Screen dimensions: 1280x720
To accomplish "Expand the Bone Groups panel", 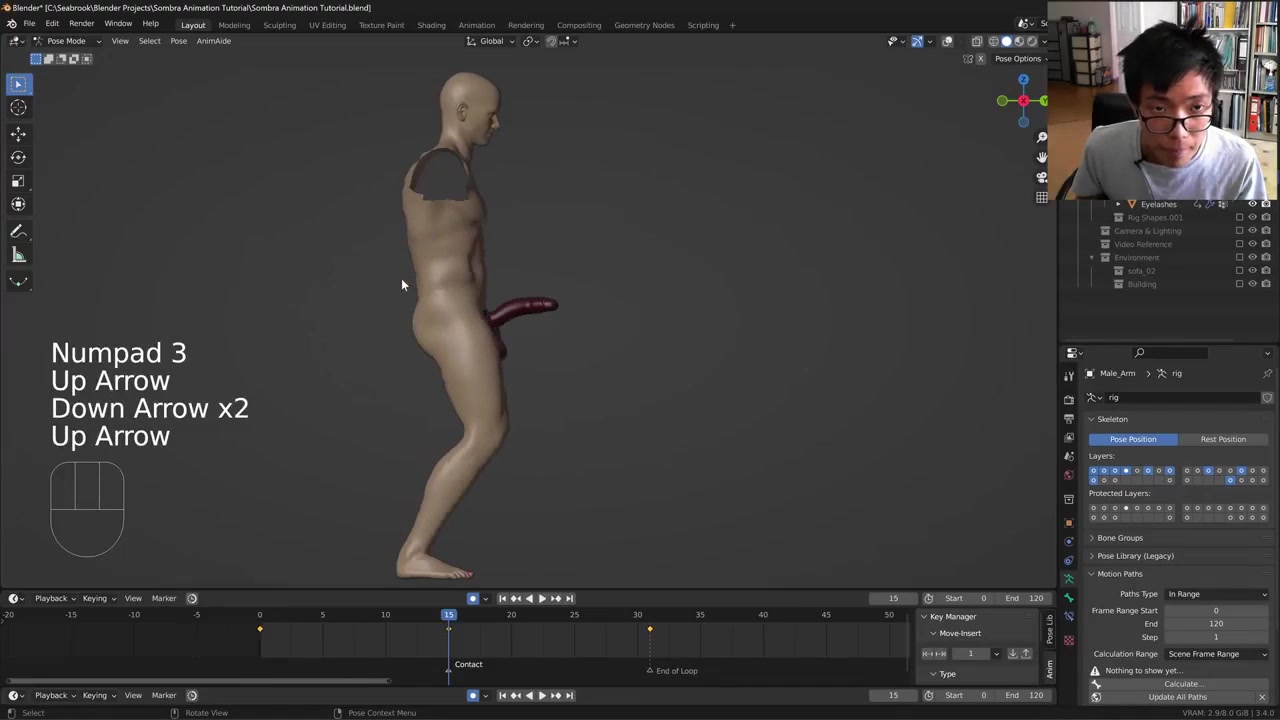I will click(1119, 538).
